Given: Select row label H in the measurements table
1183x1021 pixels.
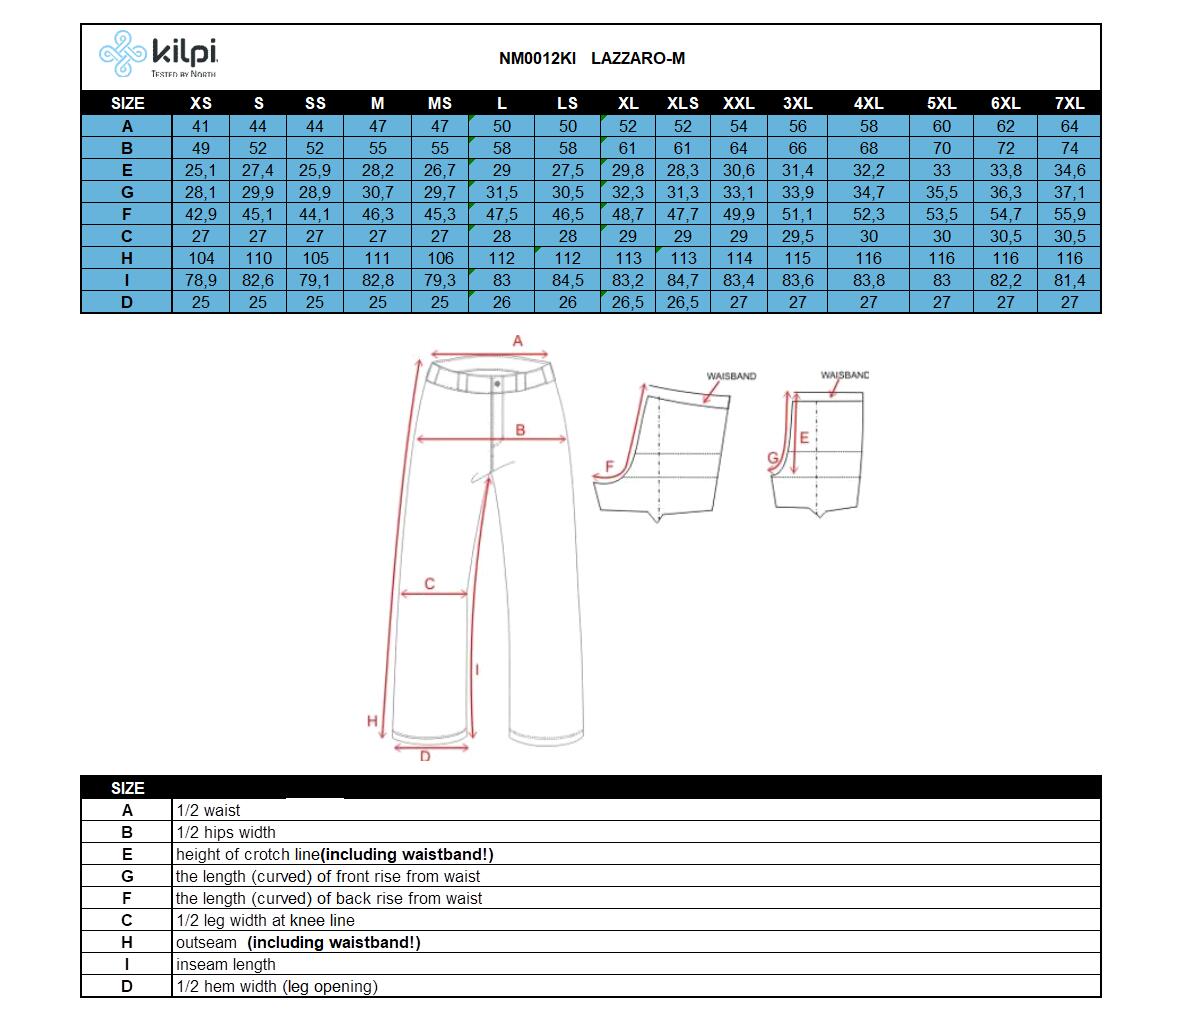Looking at the screenshot, I should (x=127, y=258).
